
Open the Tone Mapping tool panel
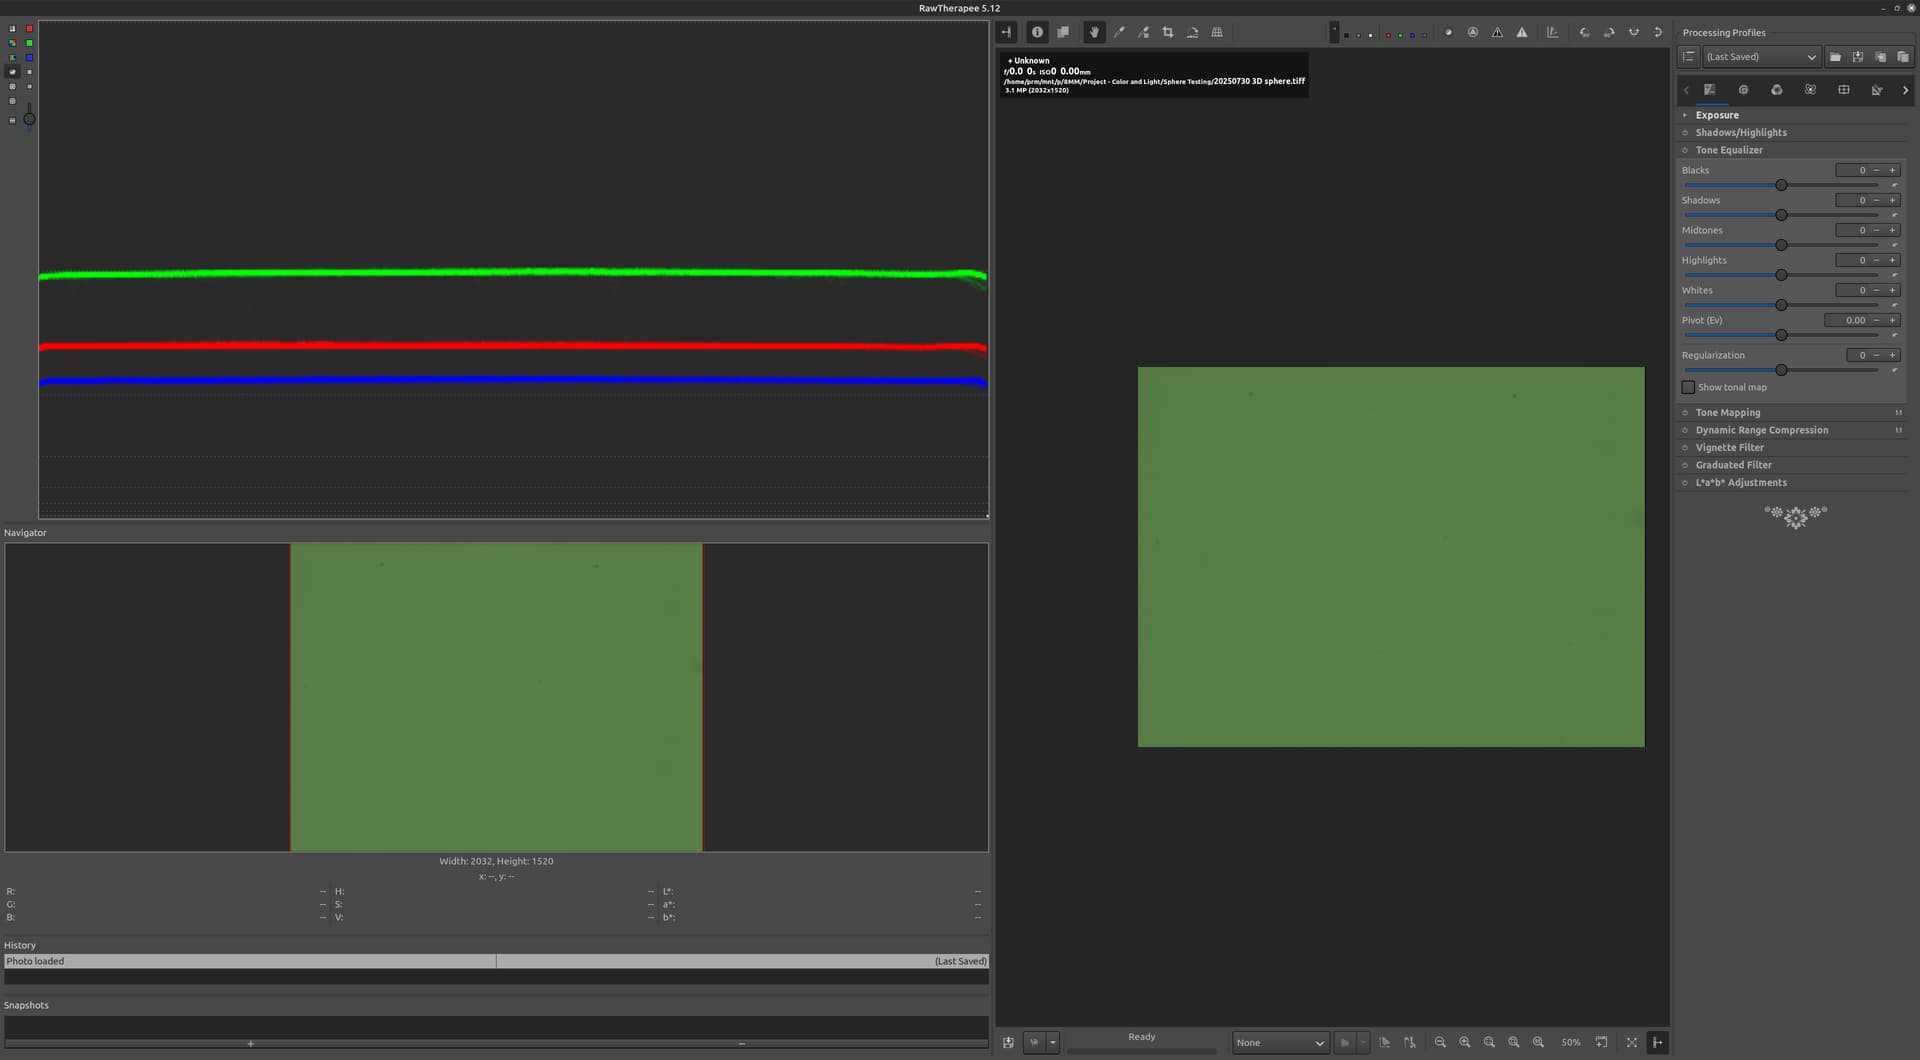[x=1727, y=413]
